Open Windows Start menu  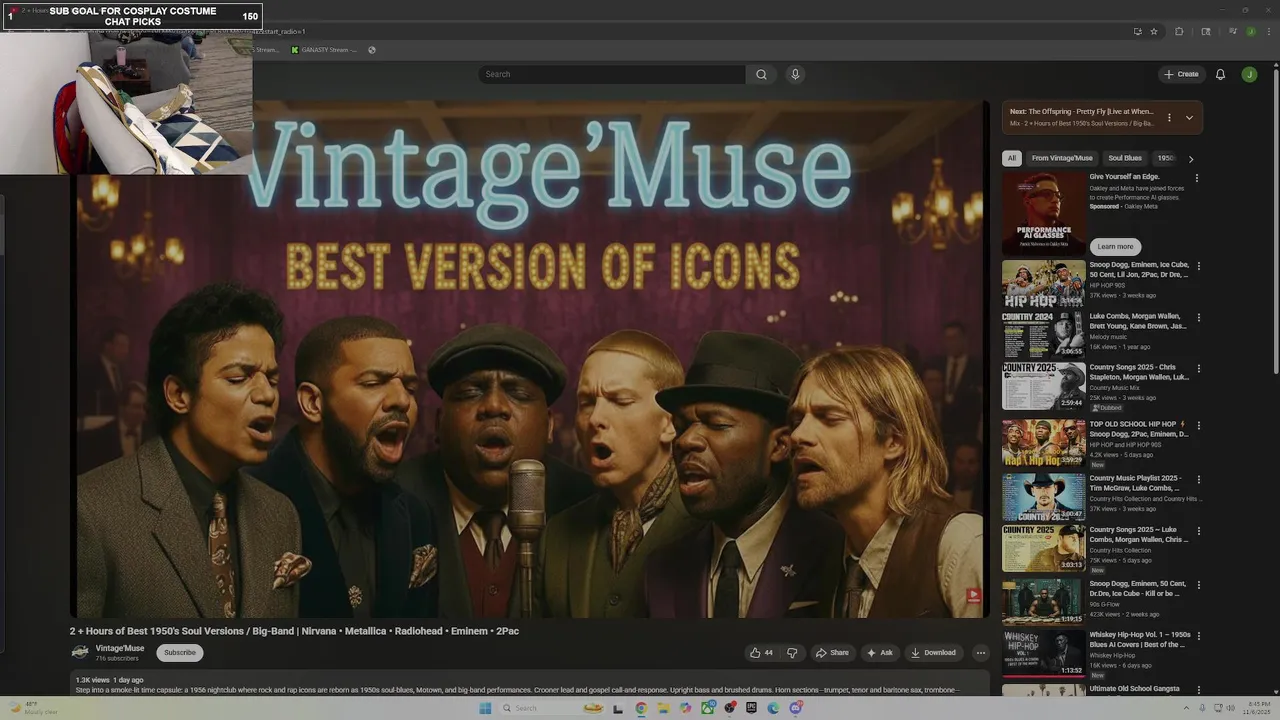pyautogui.click(x=485, y=708)
